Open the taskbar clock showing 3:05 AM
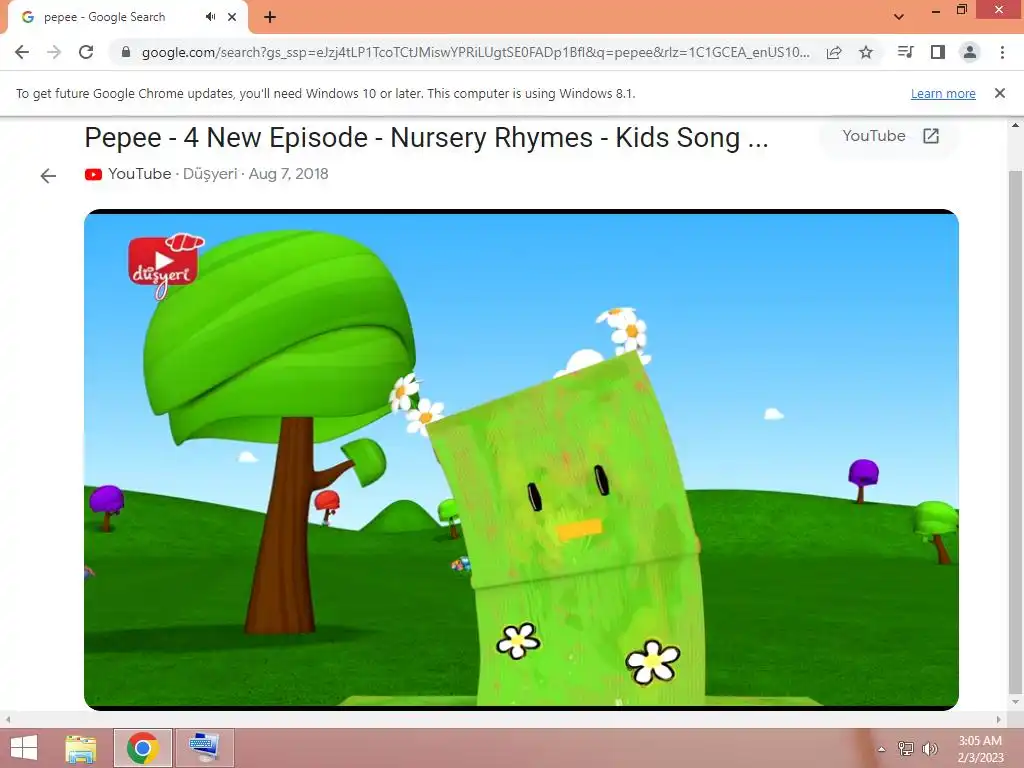 click(x=980, y=749)
